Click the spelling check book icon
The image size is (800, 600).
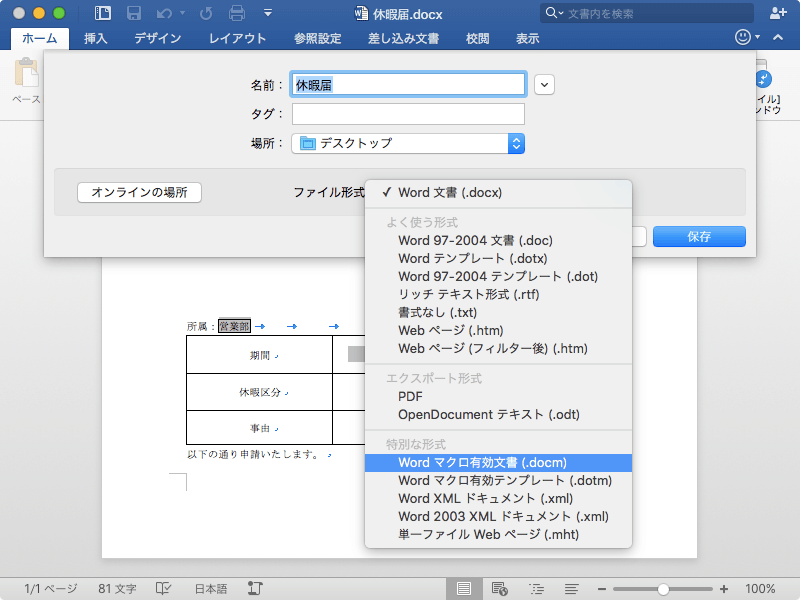163,589
